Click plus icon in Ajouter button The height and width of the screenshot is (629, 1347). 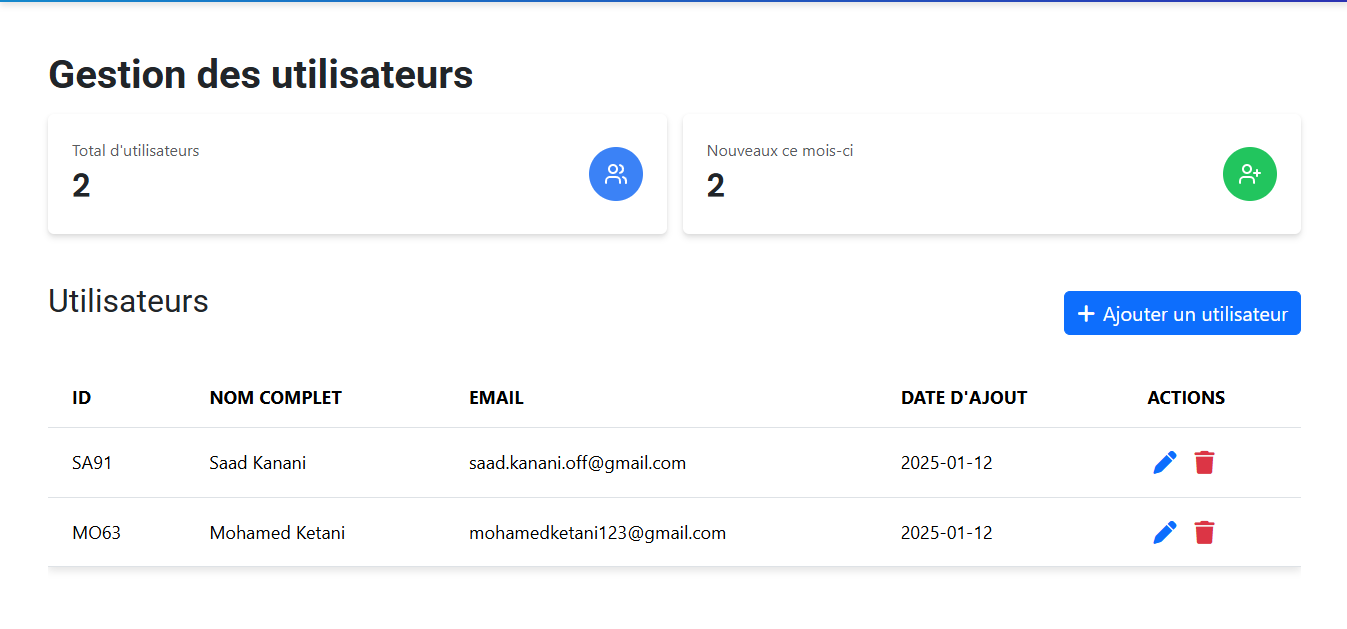(1086, 314)
